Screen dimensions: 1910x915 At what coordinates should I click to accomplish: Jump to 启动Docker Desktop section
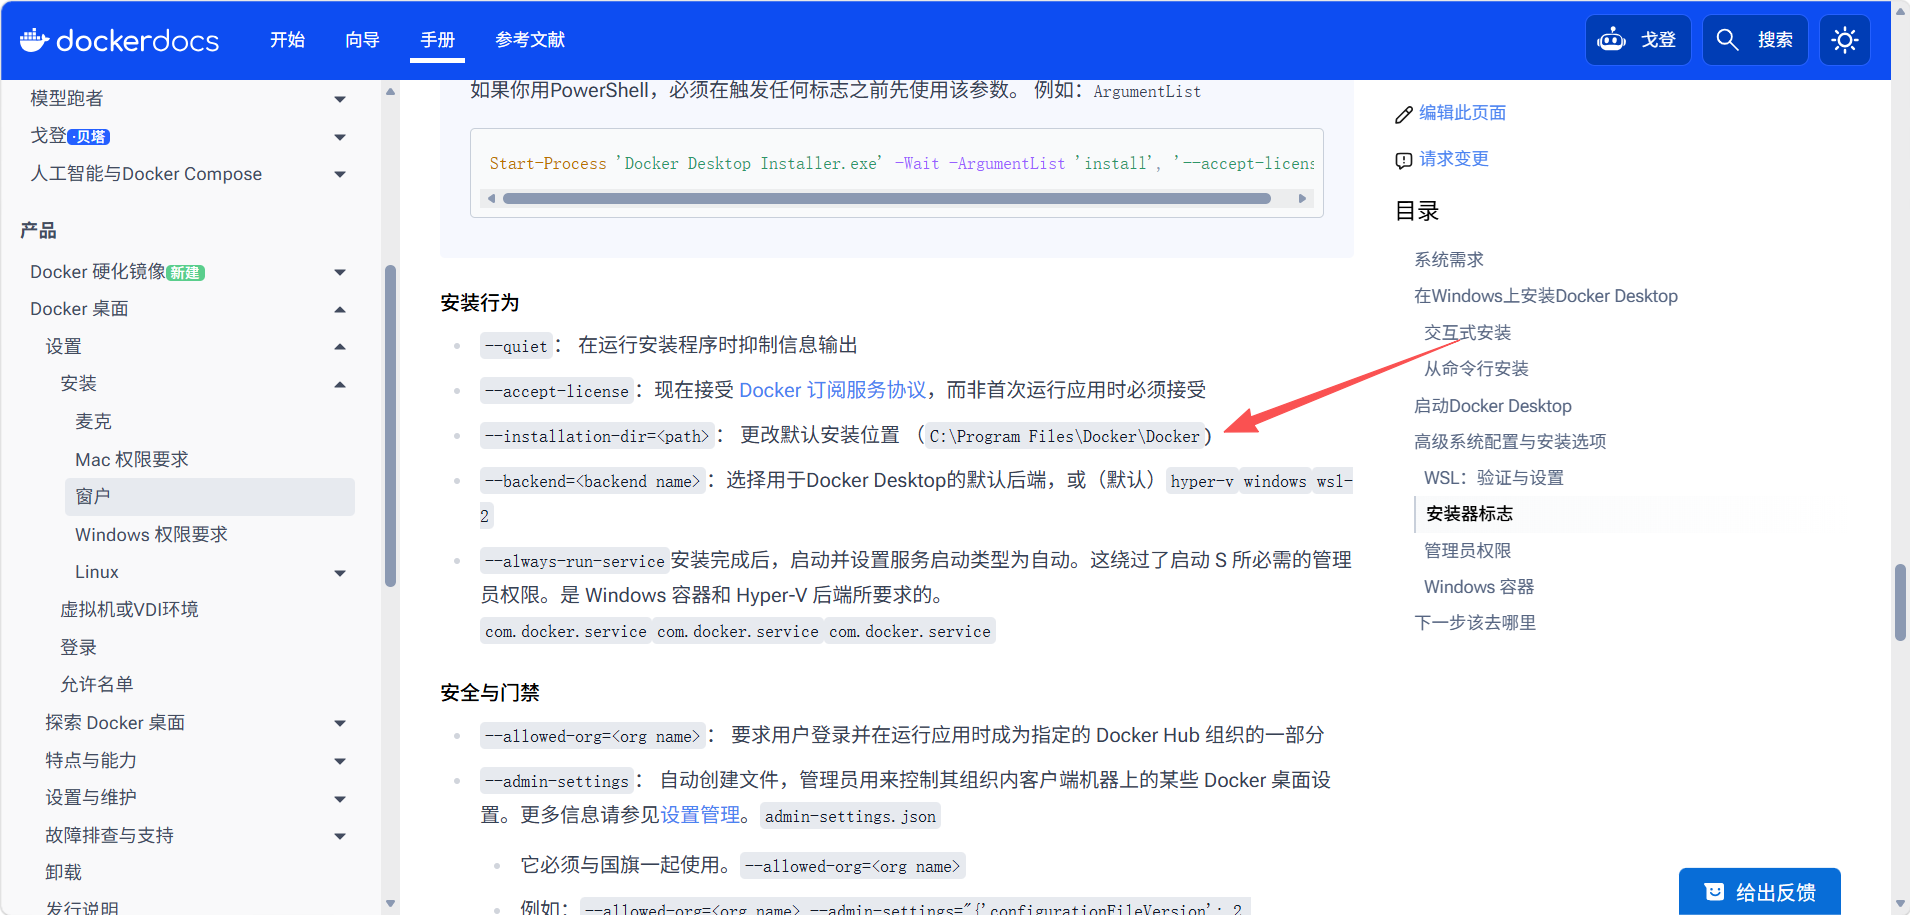pos(1493,406)
